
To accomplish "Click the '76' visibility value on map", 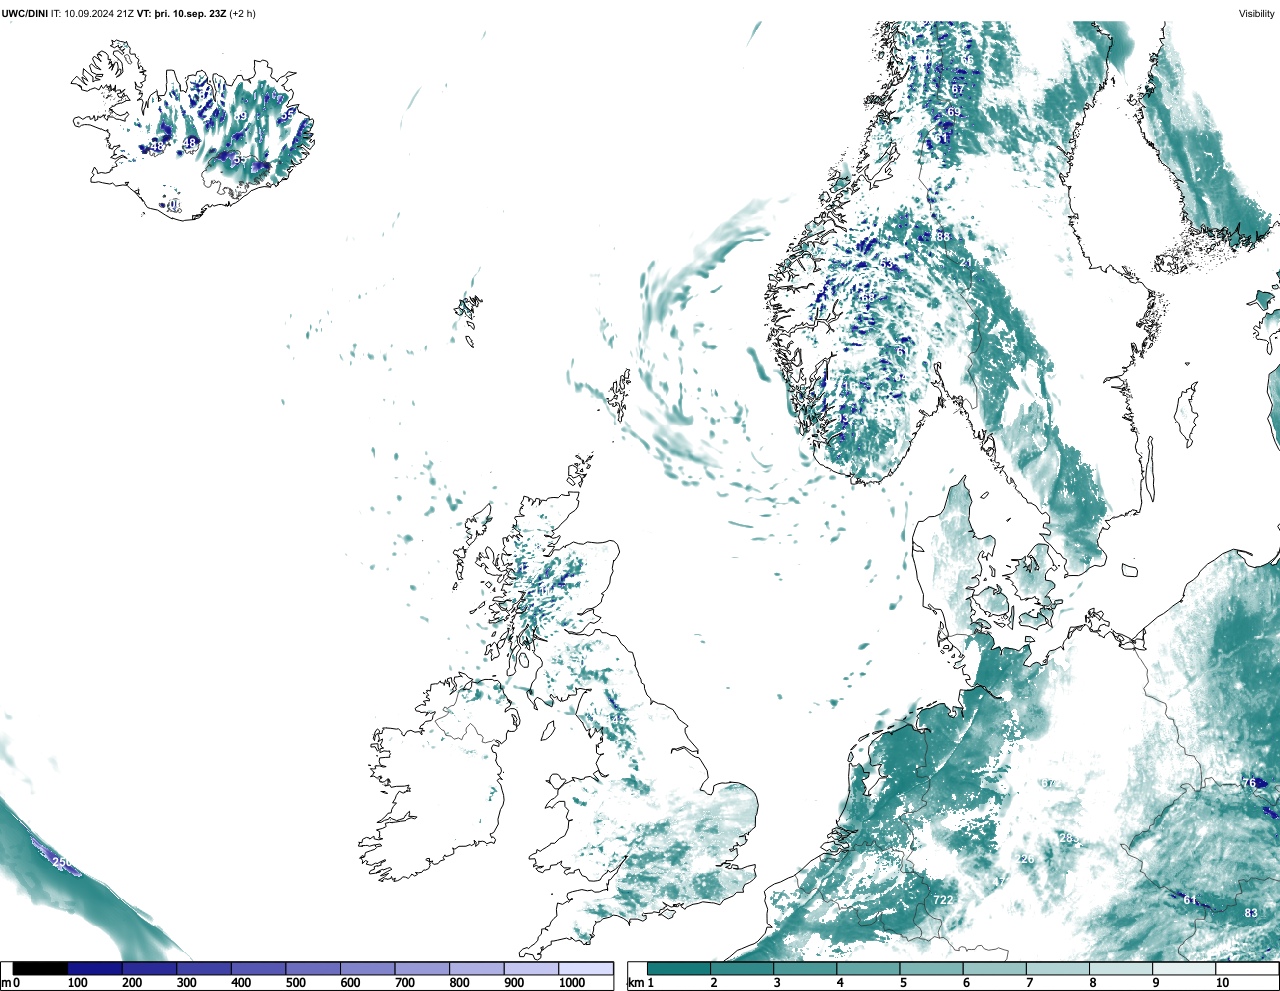I will click(1248, 783).
